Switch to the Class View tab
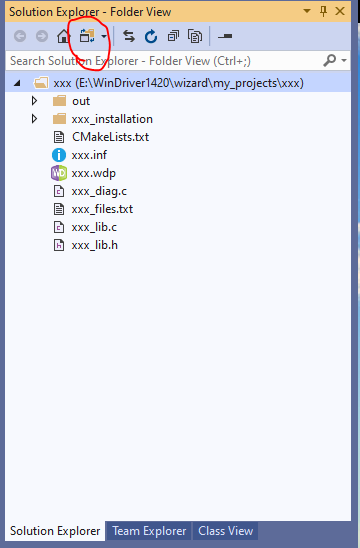Screen dimensions: 360x548 pos(225,531)
